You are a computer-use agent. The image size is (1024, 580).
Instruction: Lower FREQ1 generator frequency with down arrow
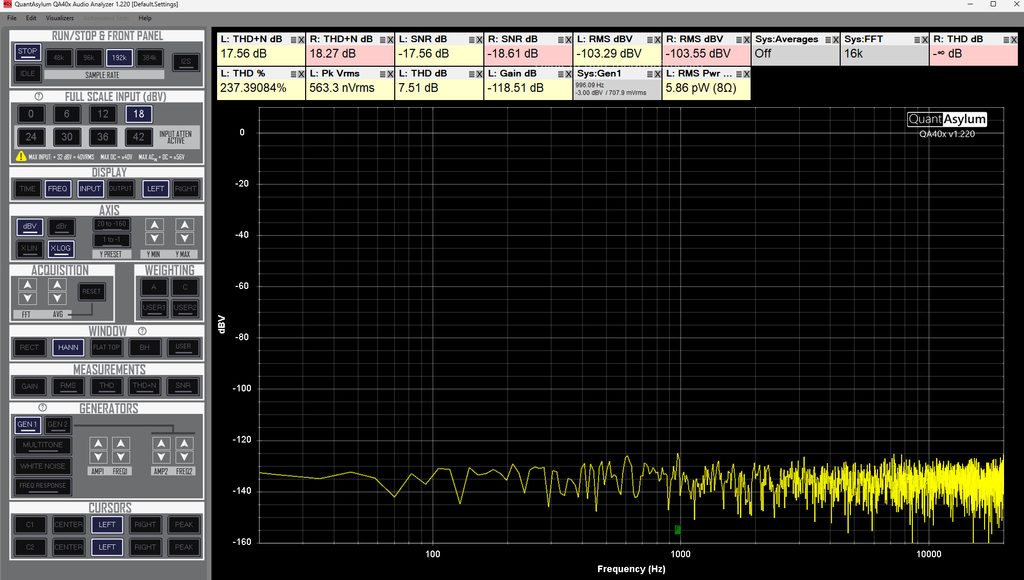tap(121, 457)
